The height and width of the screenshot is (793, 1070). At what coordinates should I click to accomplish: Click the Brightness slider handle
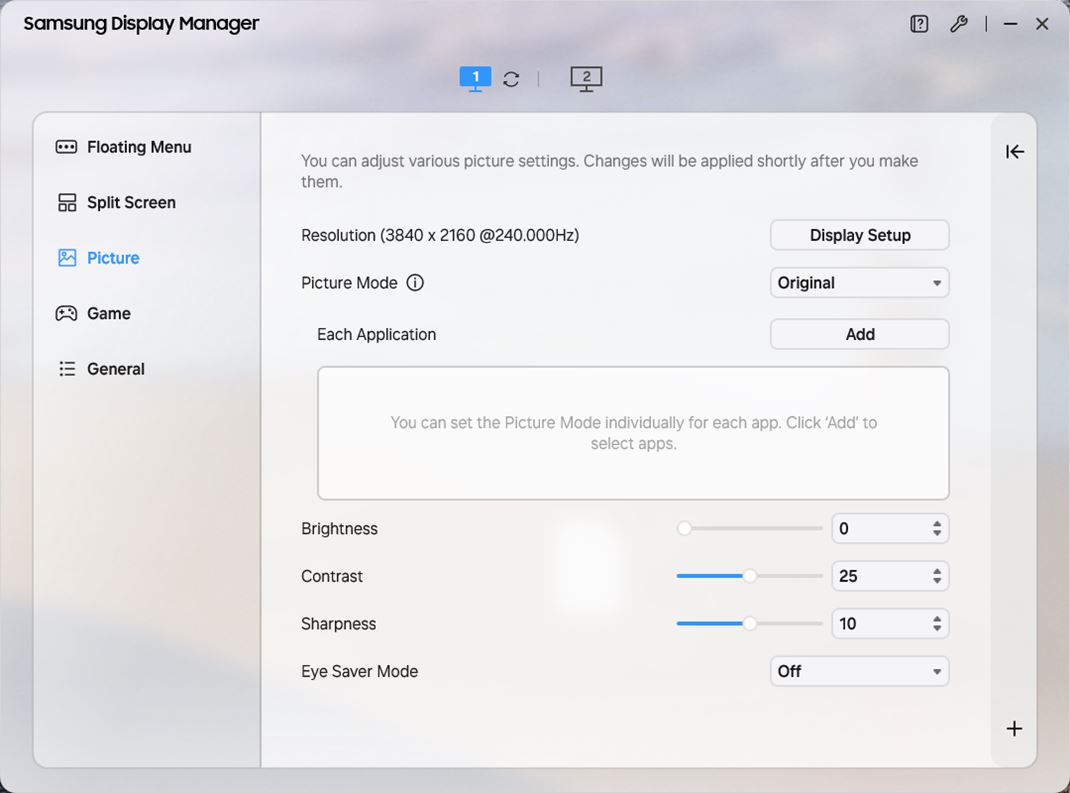click(x=684, y=528)
